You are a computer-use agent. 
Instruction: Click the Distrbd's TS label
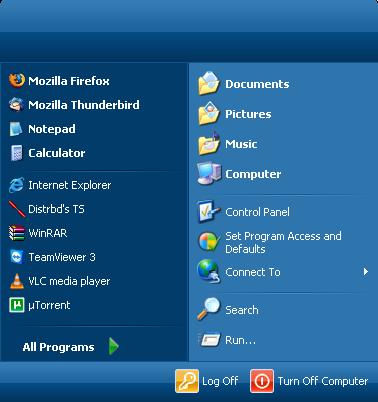(56, 209)
